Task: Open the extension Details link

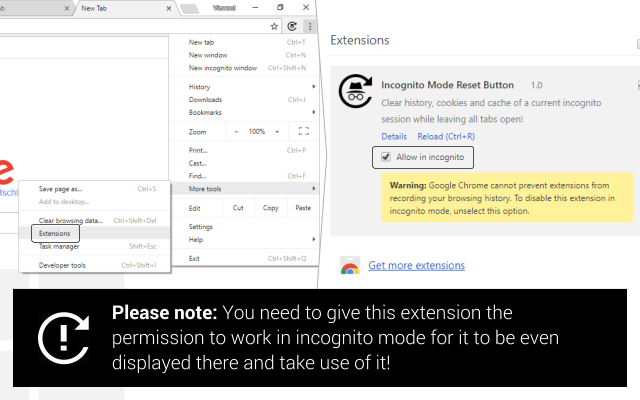Action: click(394, 136)
